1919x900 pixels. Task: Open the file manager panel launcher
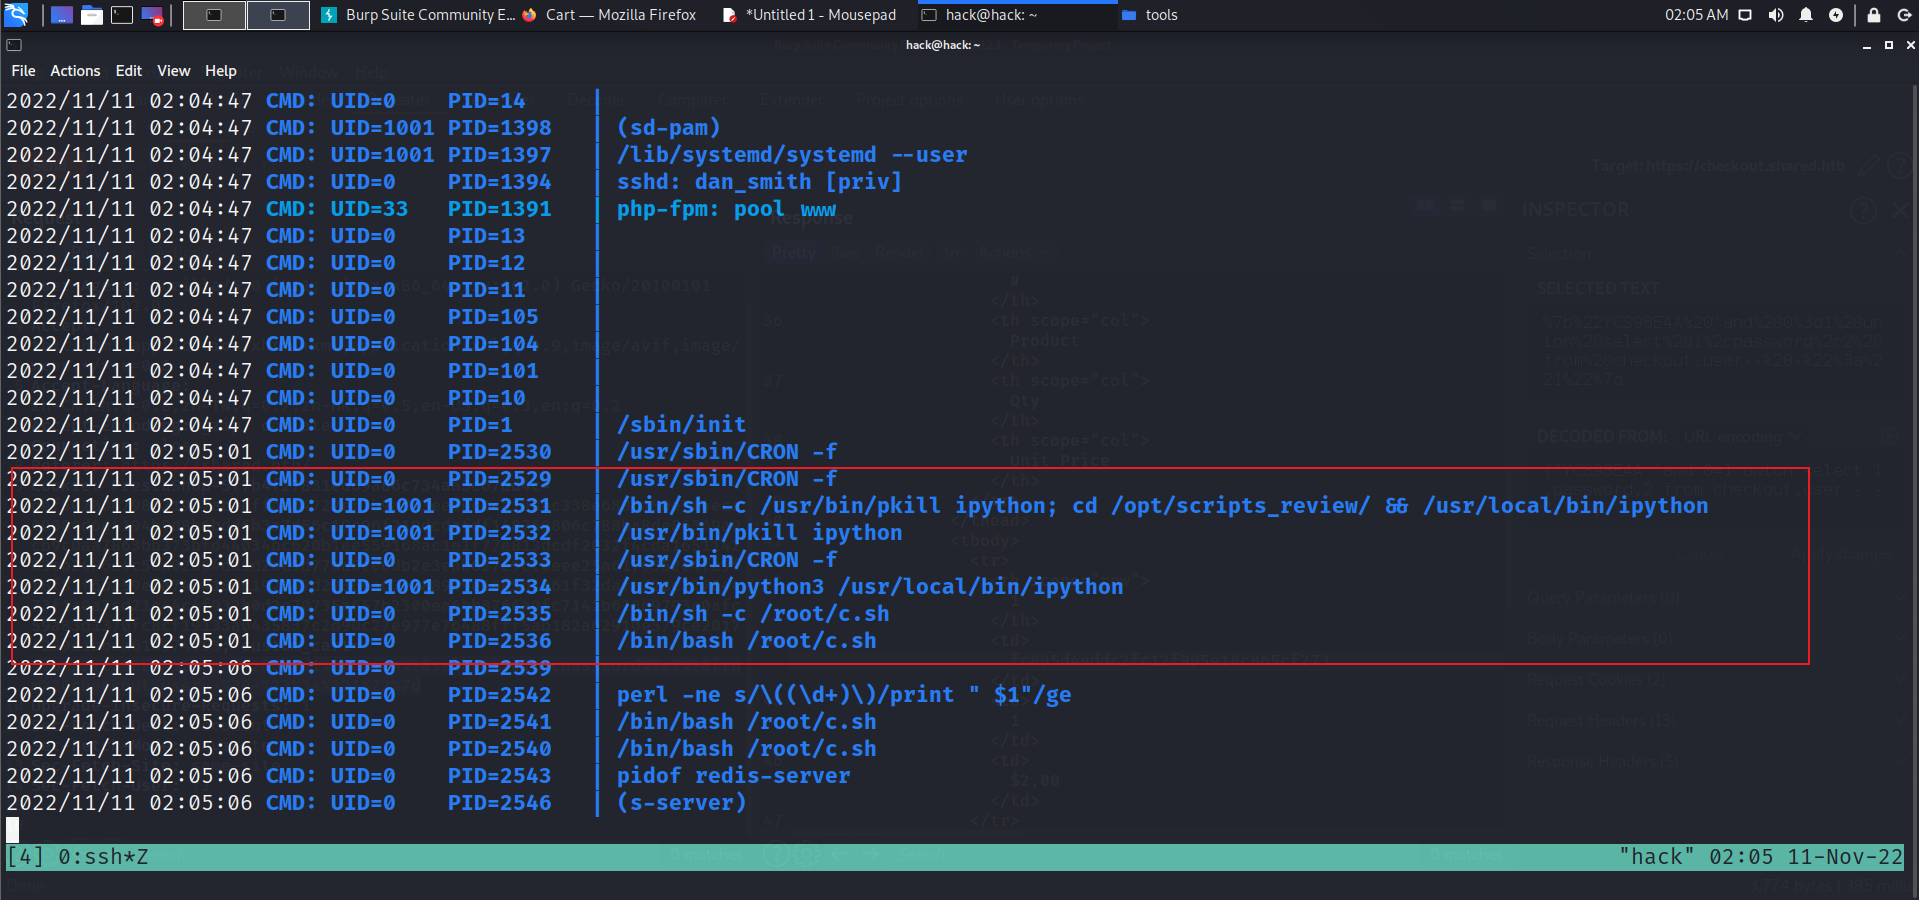92,15
